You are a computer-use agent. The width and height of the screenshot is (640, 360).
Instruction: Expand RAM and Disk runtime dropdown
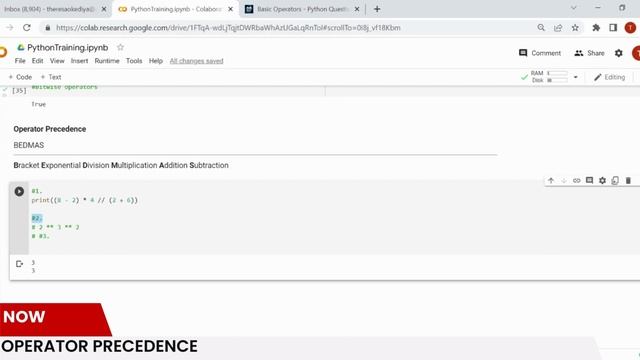pyautogui.click(x=576, y=77)
